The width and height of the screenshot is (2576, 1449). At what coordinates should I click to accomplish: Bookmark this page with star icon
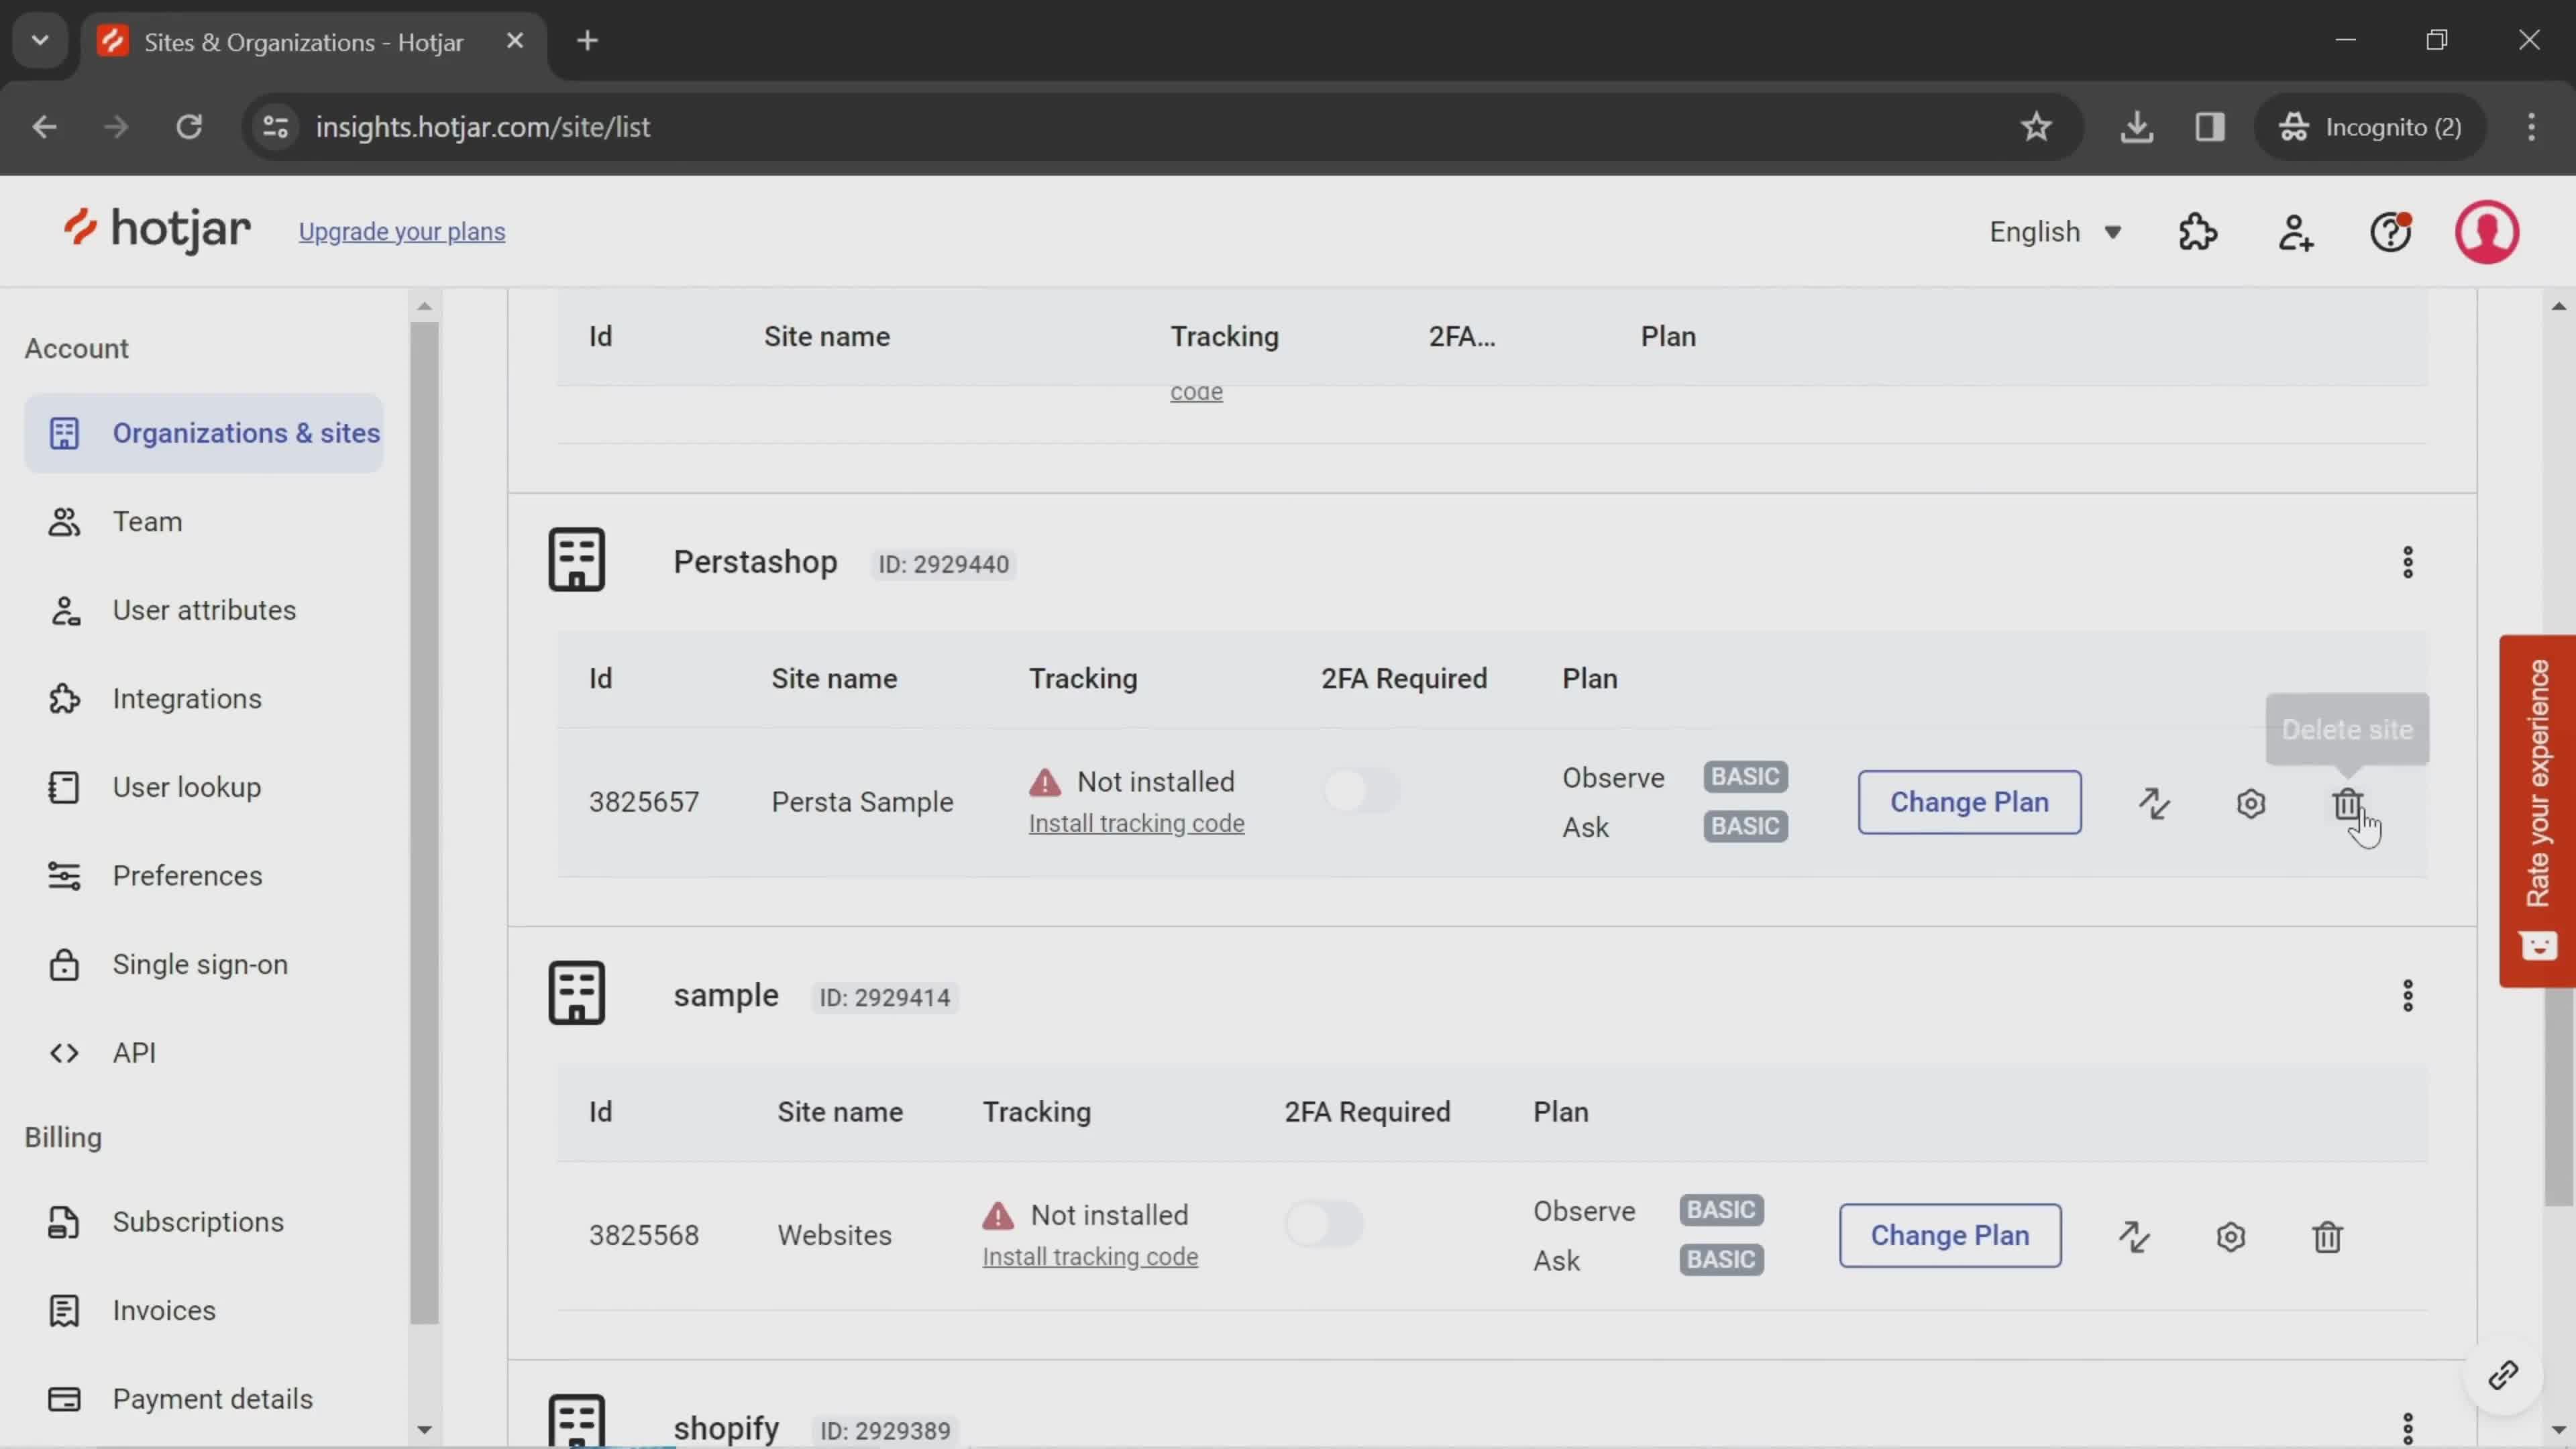point(2036,127)
